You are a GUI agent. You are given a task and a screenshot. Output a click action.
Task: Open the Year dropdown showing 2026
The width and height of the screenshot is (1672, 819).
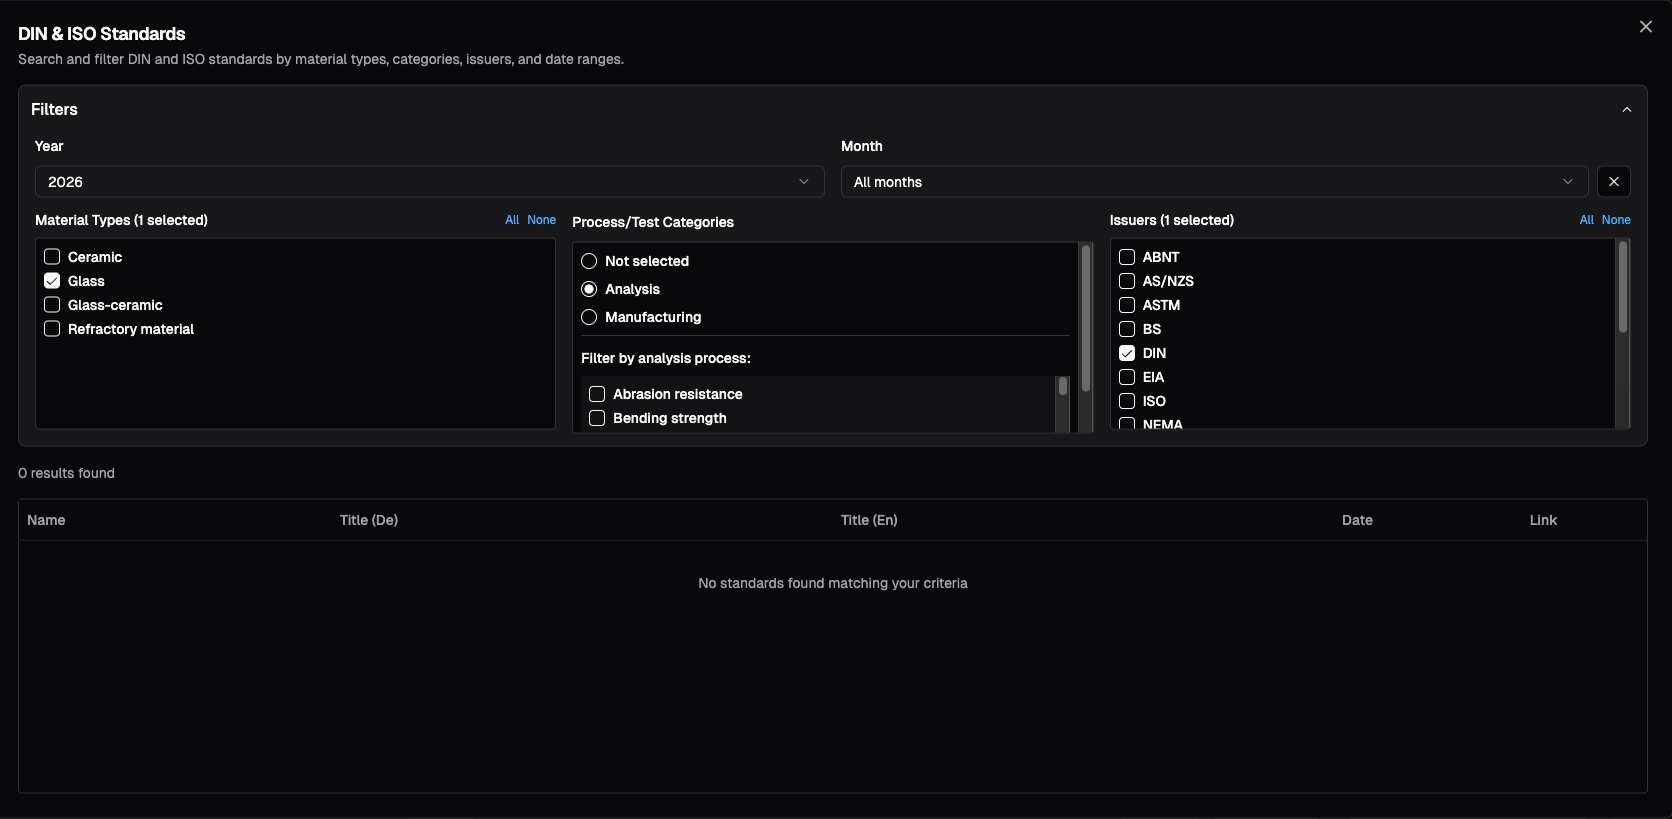429,182
